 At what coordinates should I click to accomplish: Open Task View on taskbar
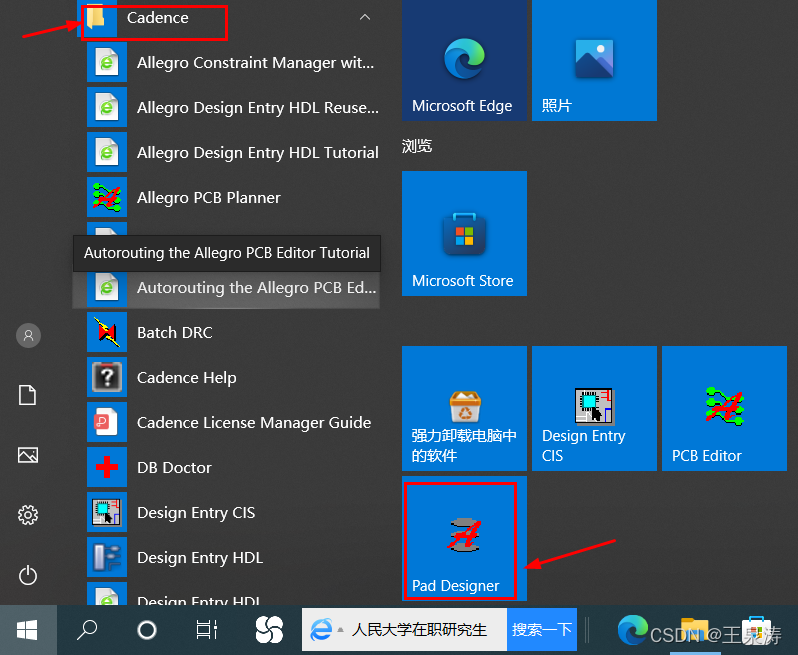coord(207,630)
